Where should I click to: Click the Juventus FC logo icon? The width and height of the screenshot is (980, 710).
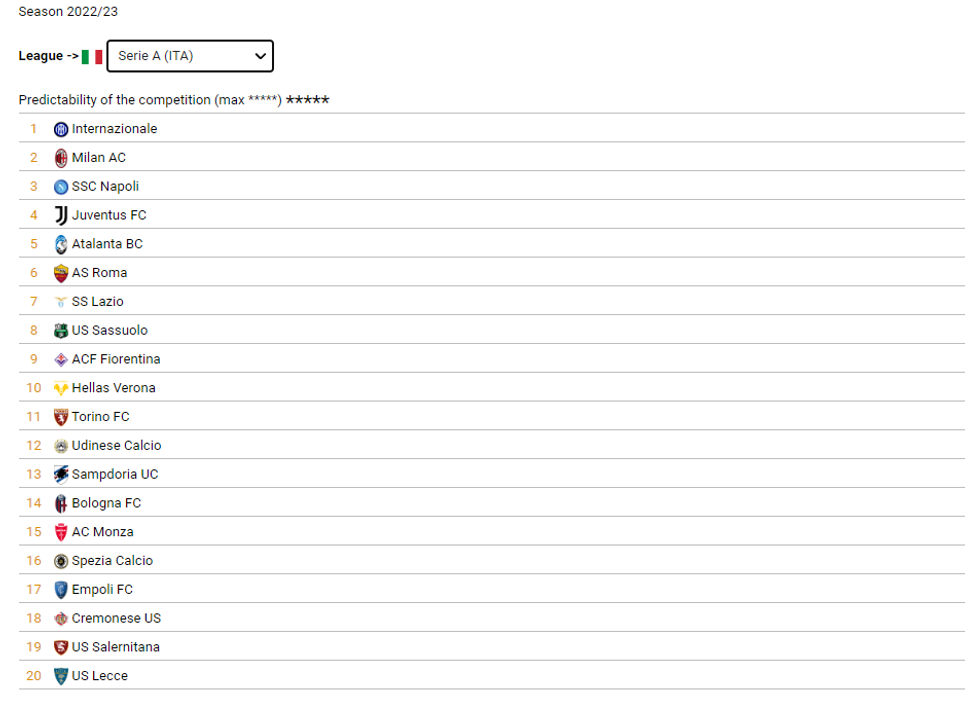click(61, 215)
